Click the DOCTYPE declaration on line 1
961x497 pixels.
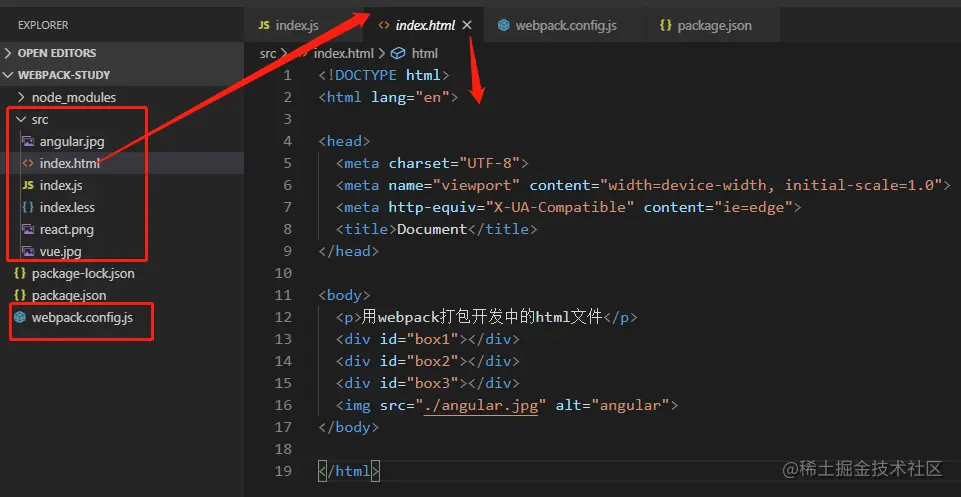click(384, 75)
